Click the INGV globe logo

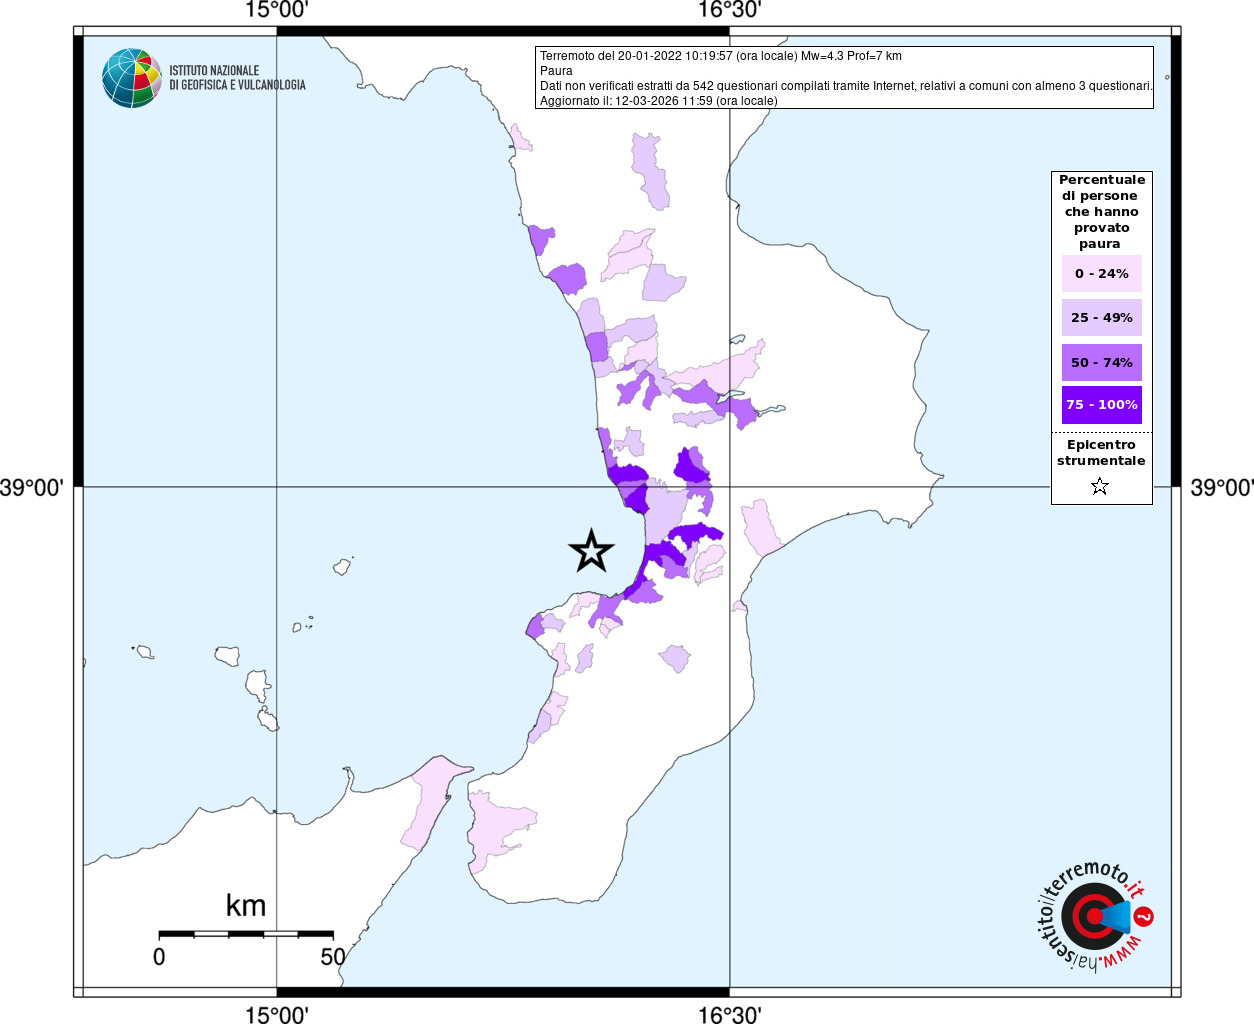[131, 78]
